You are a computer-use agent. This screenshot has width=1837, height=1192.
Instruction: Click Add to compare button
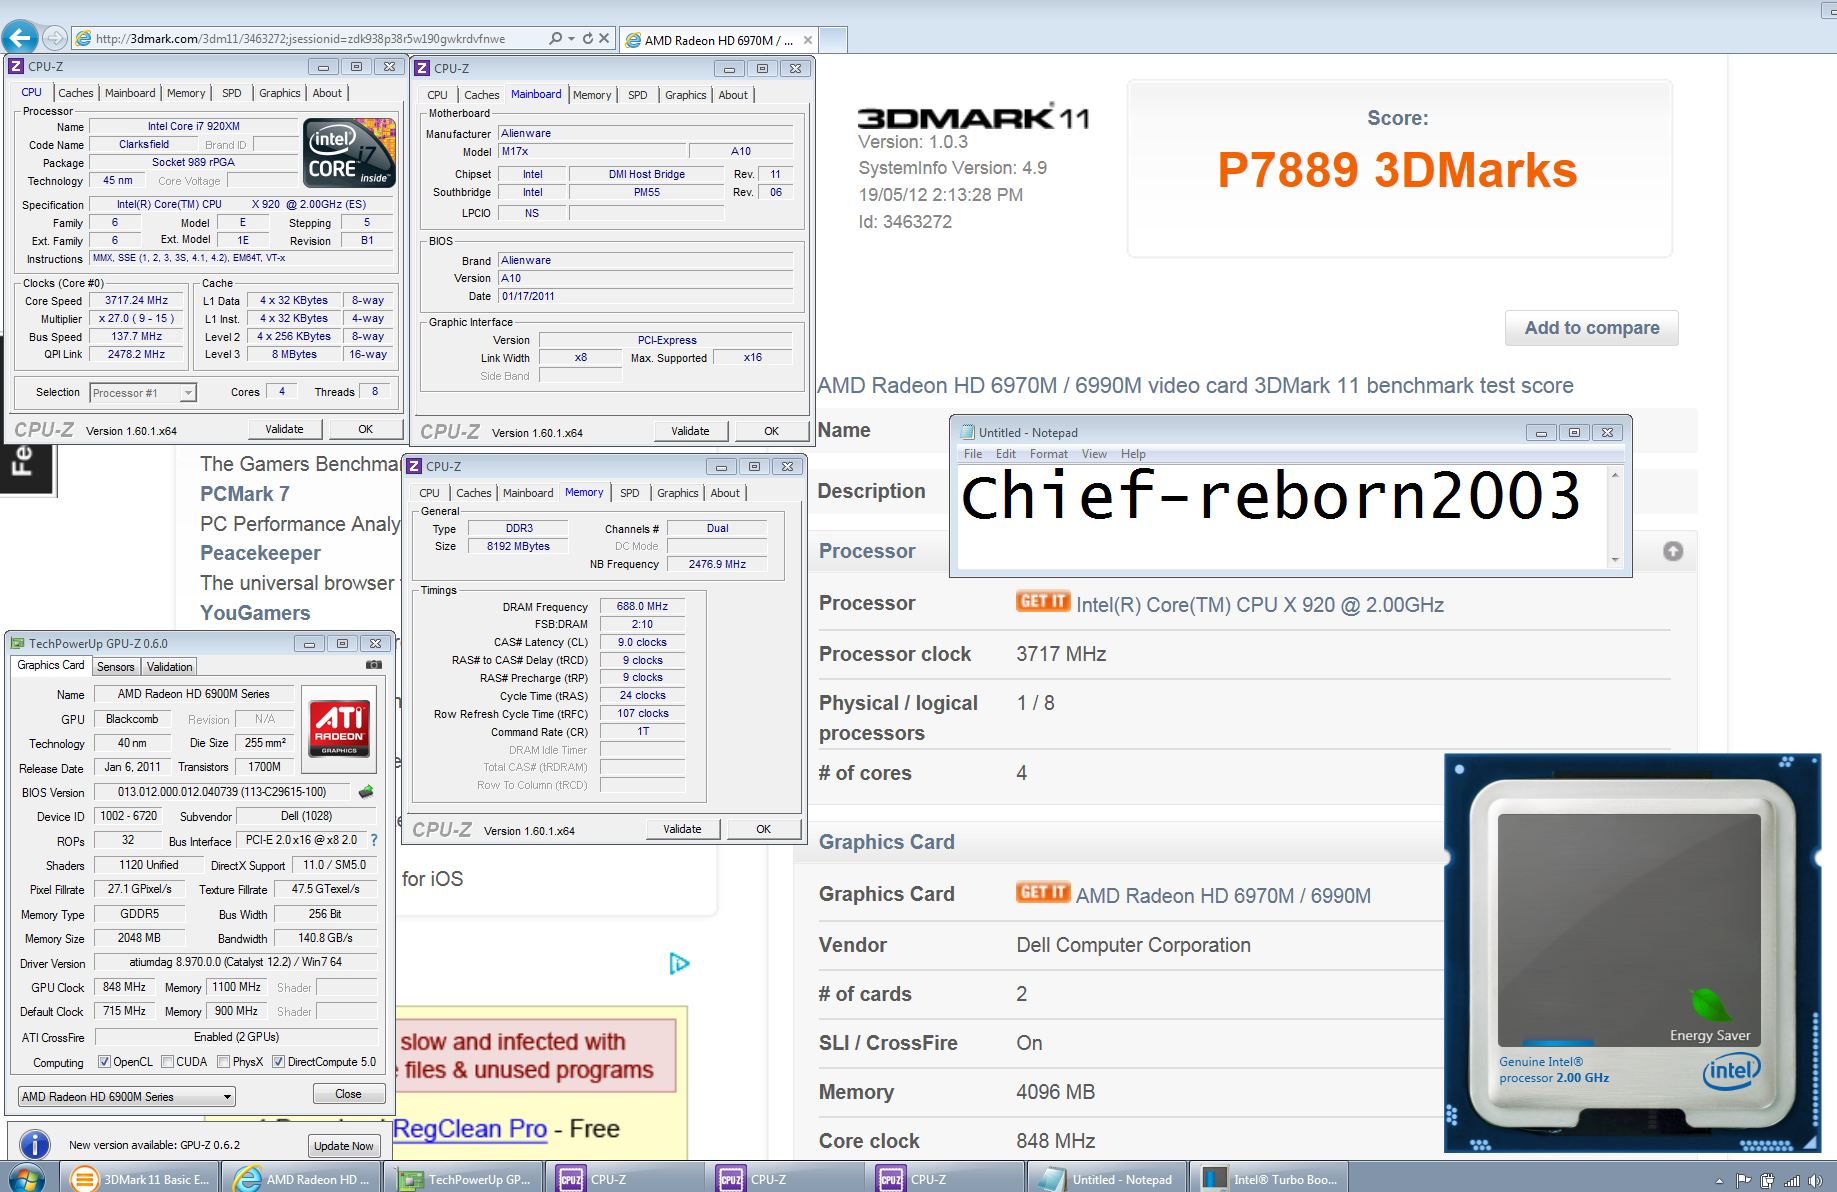(1591, 328)
